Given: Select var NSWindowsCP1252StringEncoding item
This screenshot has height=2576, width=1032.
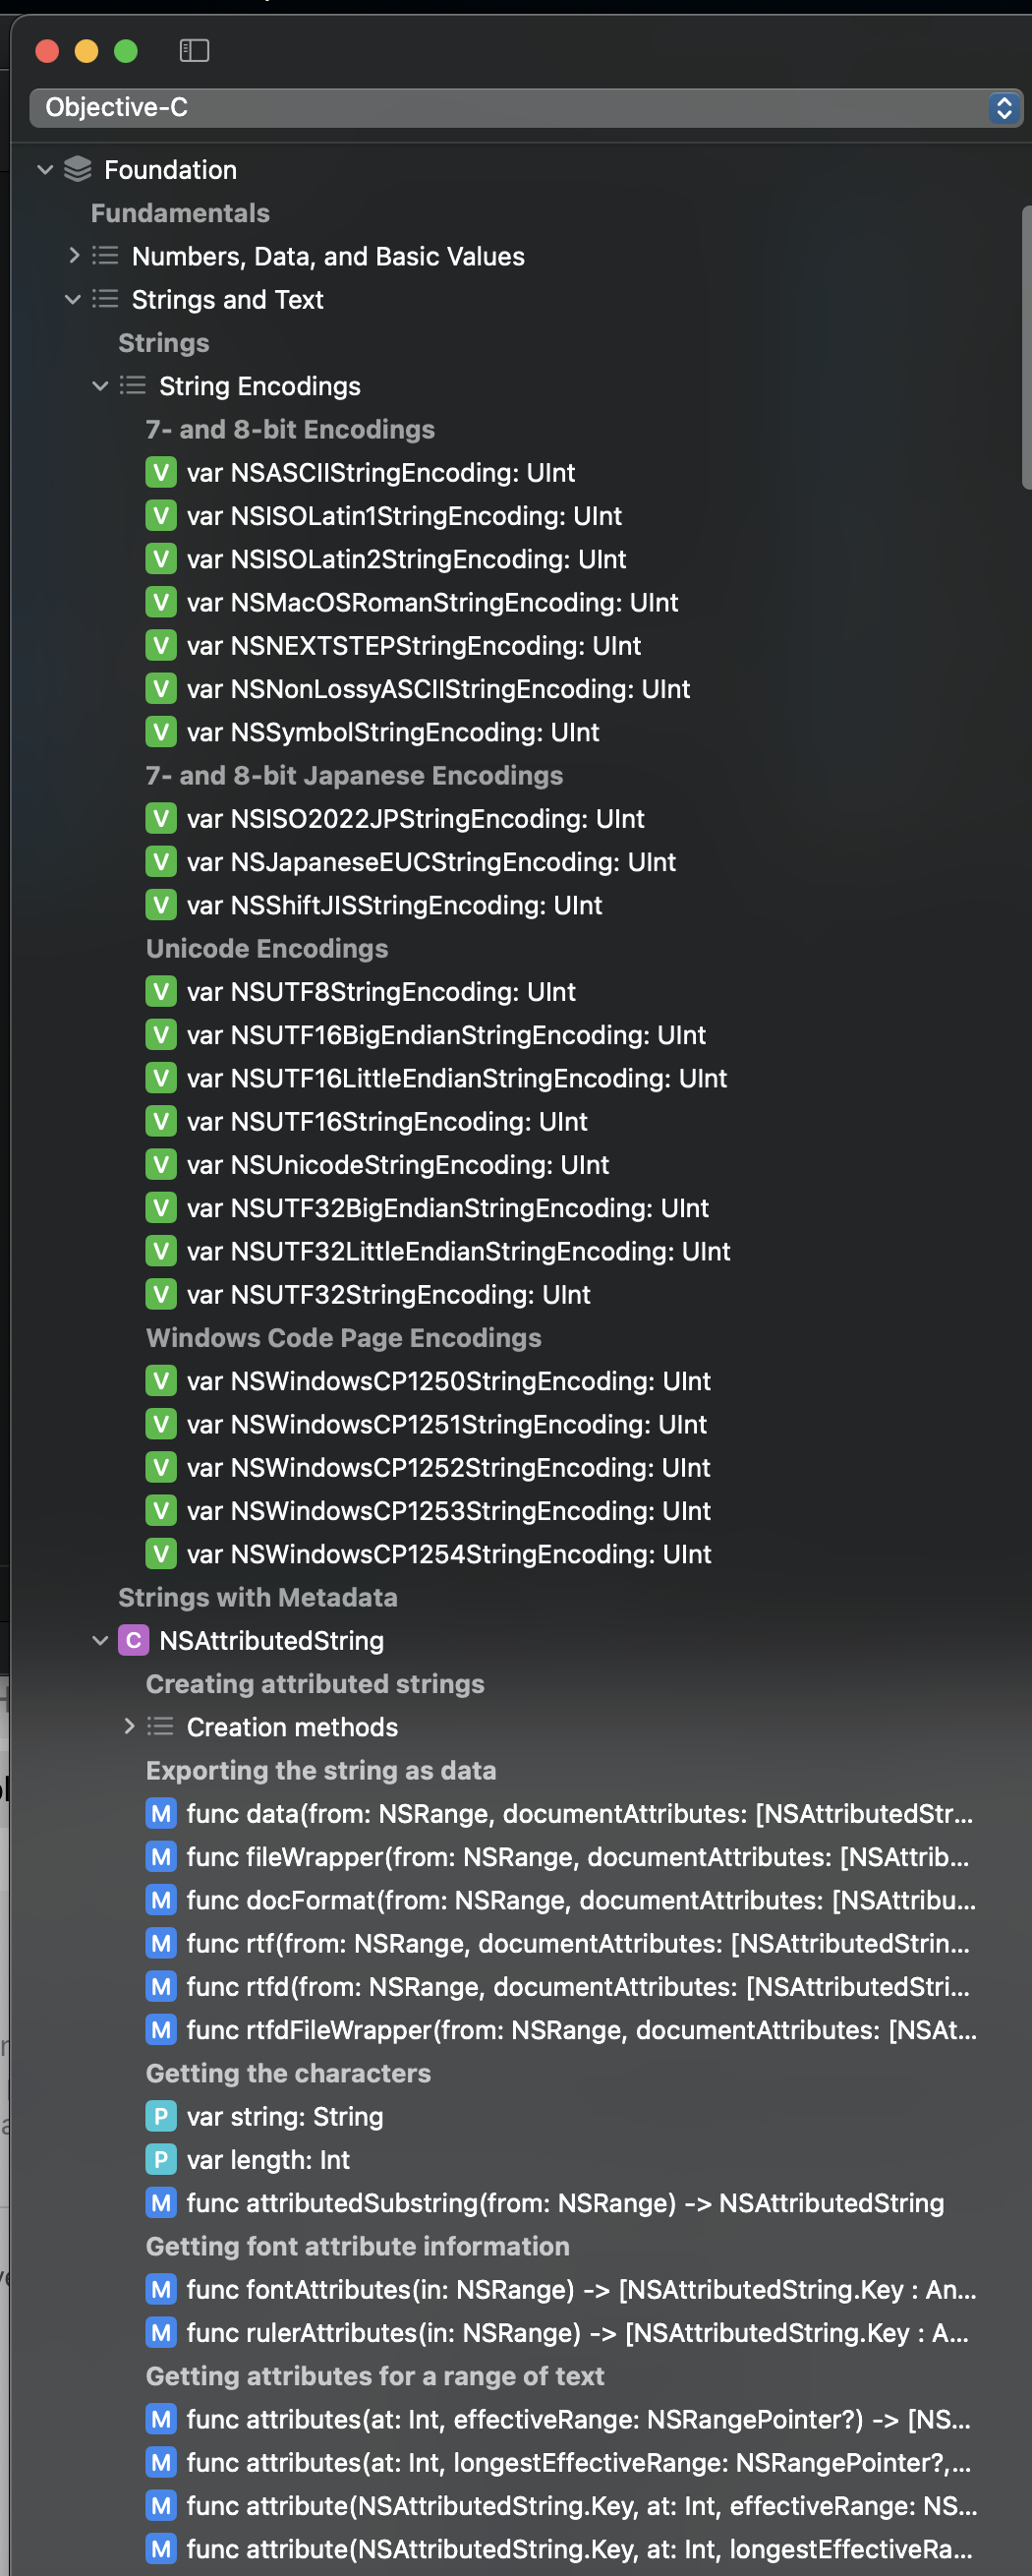Looking at the screenshot, I should [448, 1467].
